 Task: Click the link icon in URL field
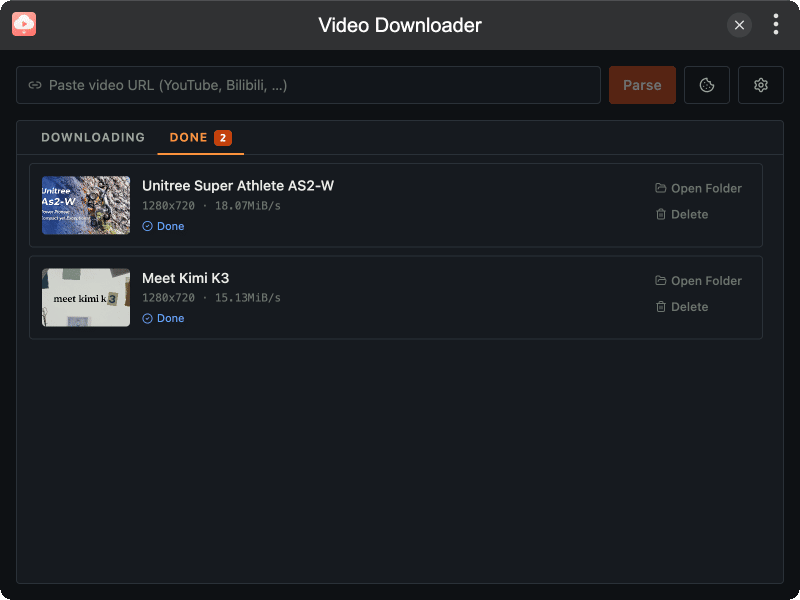click(x=35, y=85)
